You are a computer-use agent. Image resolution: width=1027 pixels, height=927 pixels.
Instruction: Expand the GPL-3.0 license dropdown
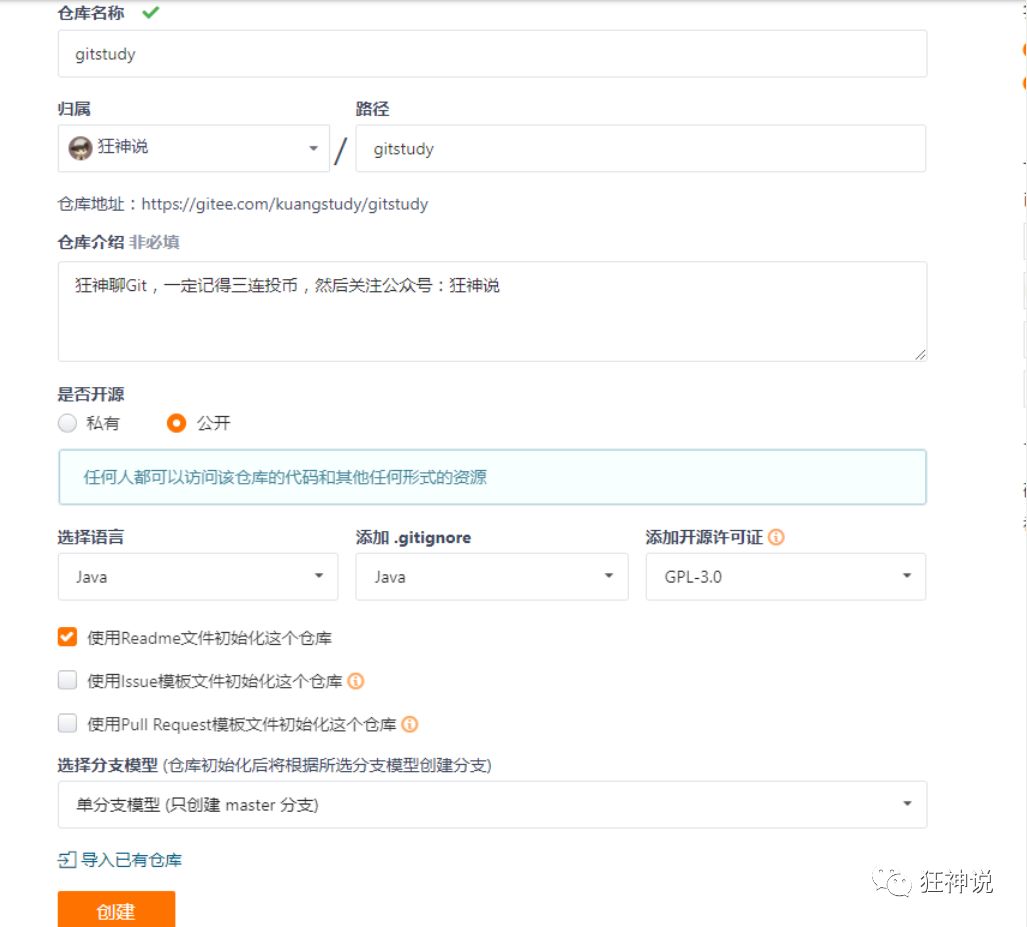pos(784,576)
